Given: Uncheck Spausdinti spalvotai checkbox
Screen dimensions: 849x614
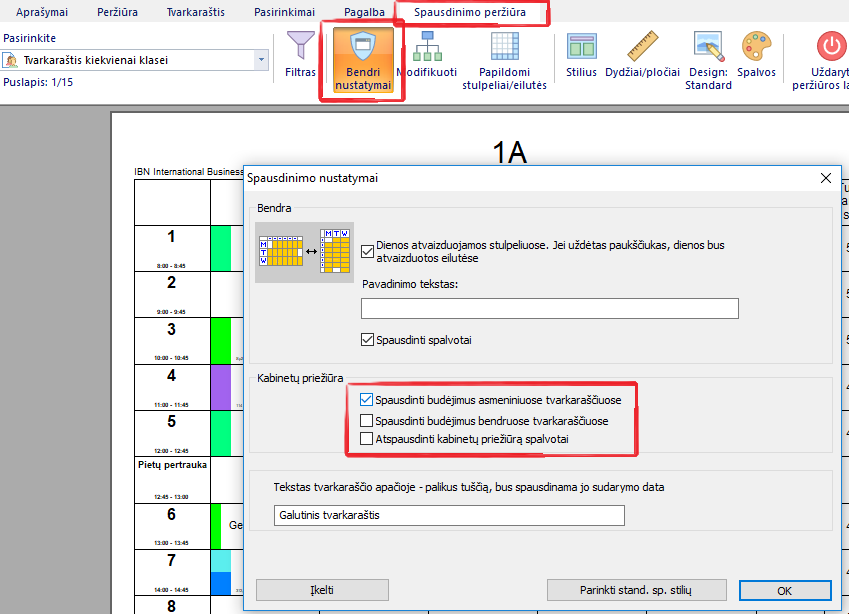Looking at the screenshot, I should (367, 340).
